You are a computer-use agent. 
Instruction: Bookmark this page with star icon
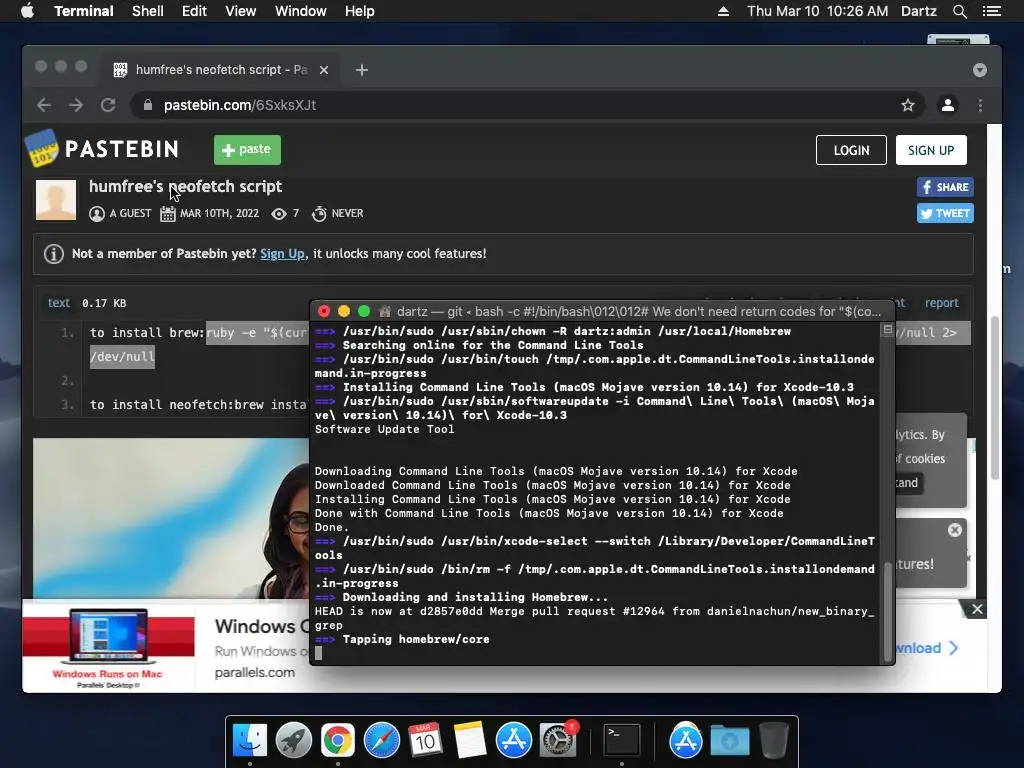[908, 105]
